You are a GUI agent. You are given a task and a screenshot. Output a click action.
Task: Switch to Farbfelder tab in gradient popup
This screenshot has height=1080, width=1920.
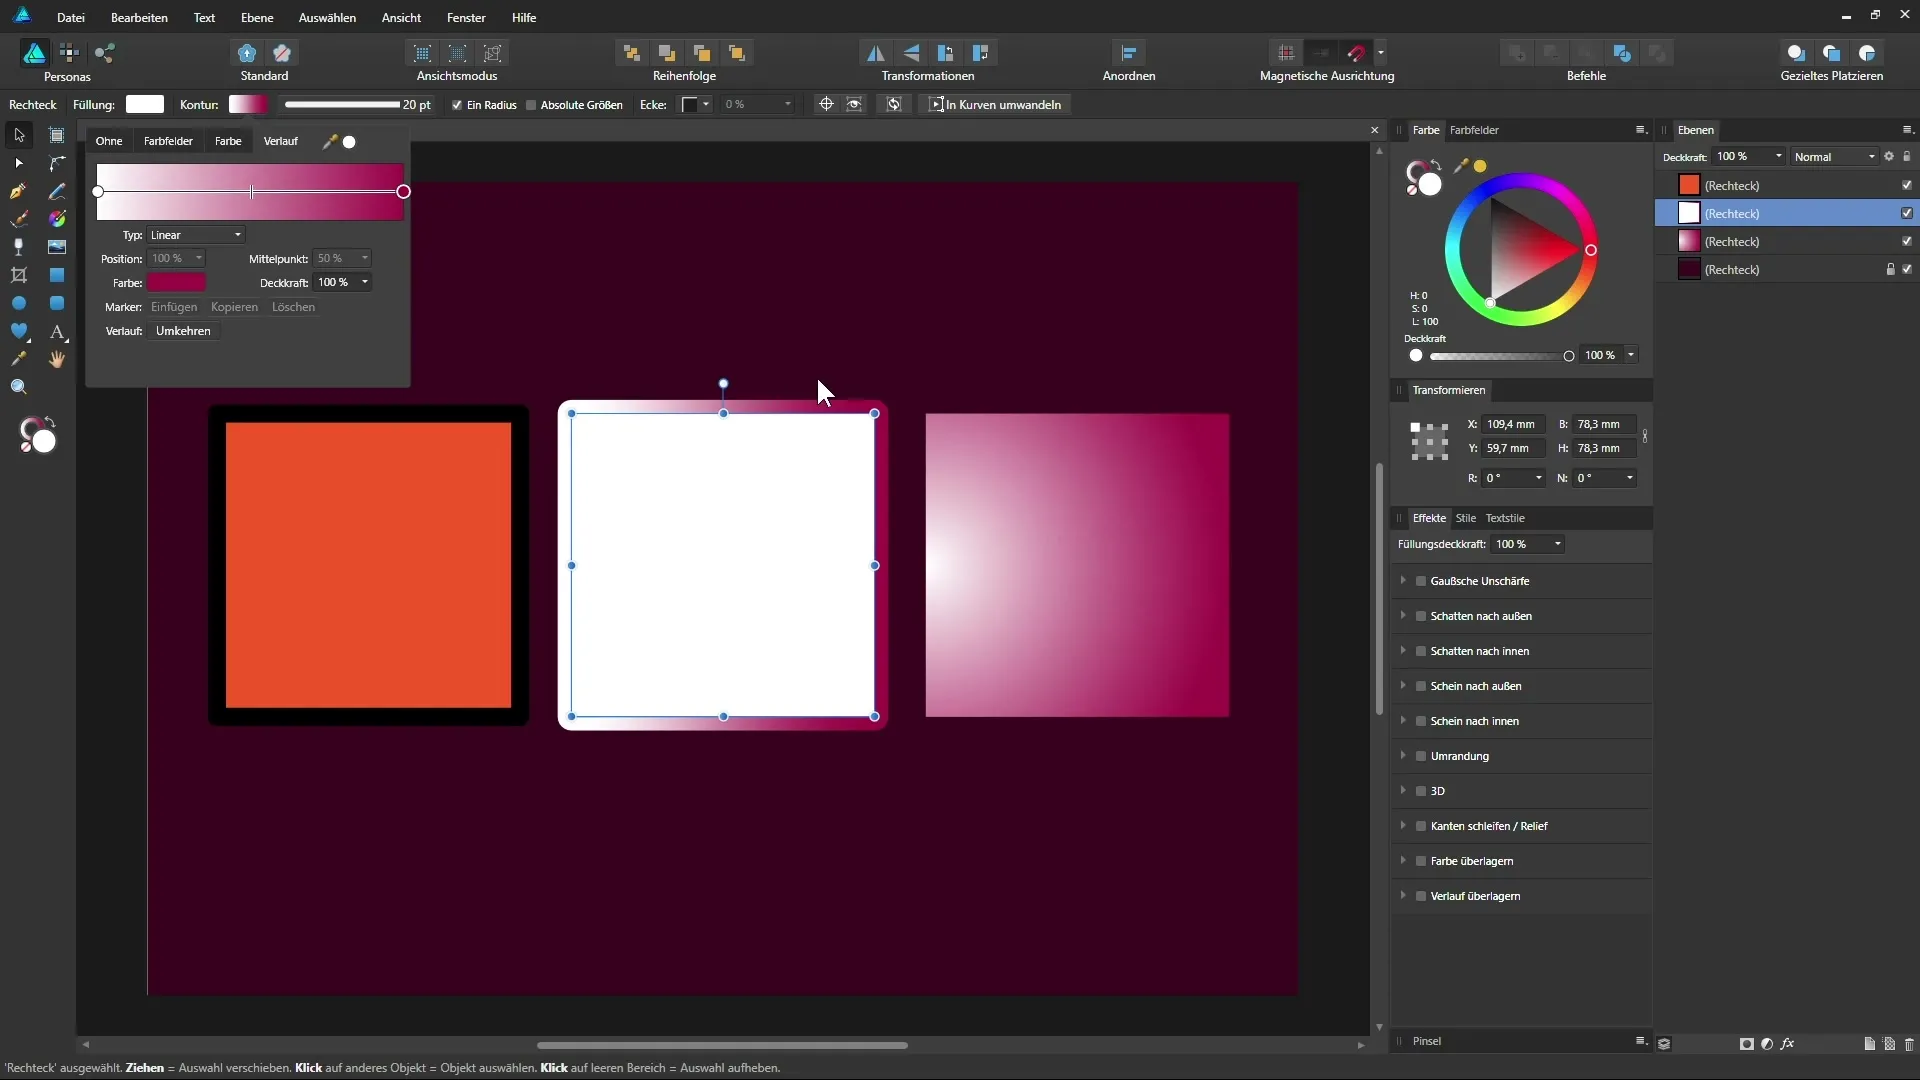pos(168,142)
